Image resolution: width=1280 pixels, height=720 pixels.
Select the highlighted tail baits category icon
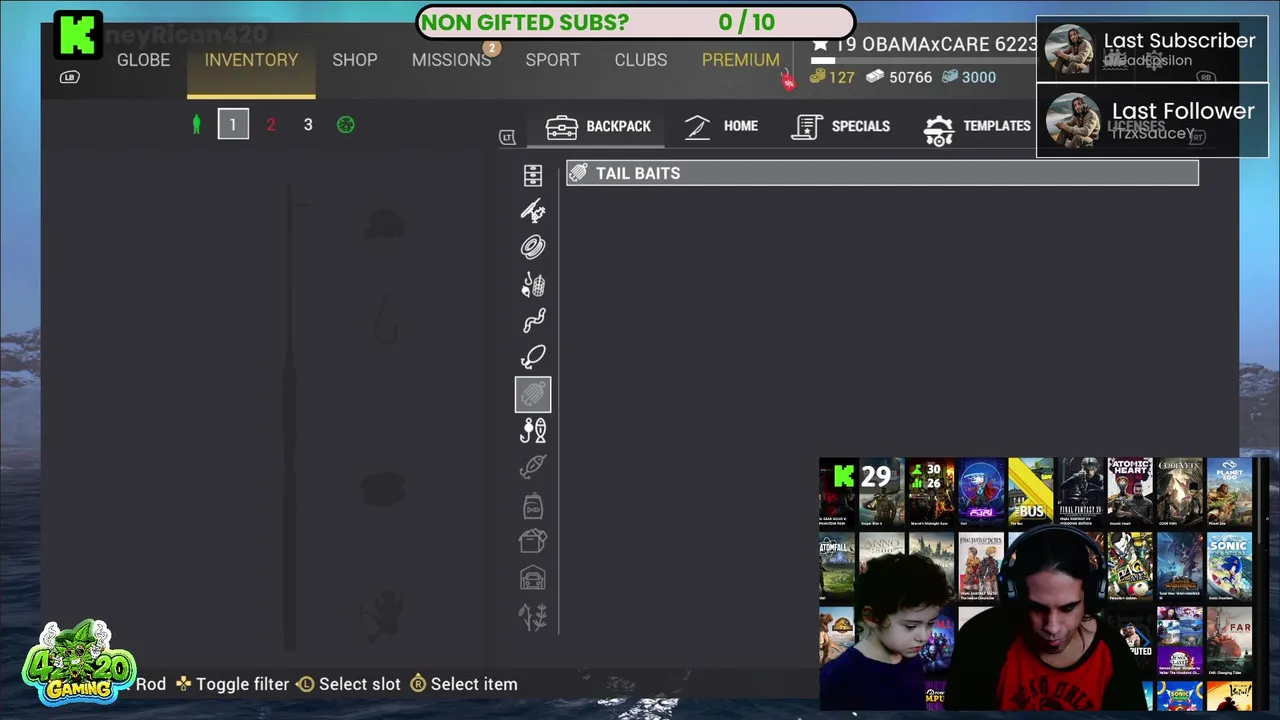[533, 394]
